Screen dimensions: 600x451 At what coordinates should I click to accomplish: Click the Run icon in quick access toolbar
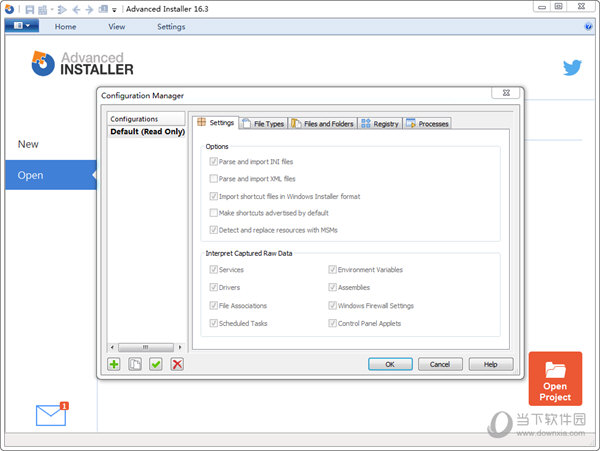(62, 9)
